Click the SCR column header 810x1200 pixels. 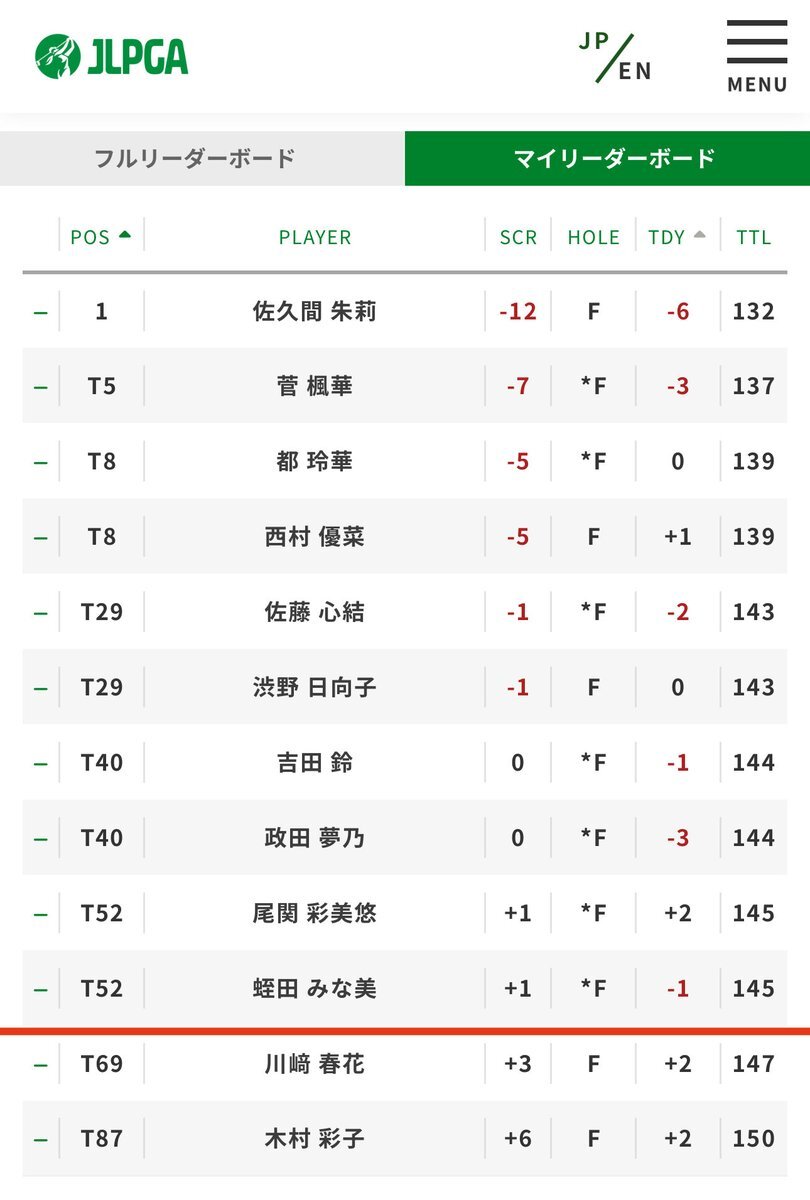[x=518, y=237]
